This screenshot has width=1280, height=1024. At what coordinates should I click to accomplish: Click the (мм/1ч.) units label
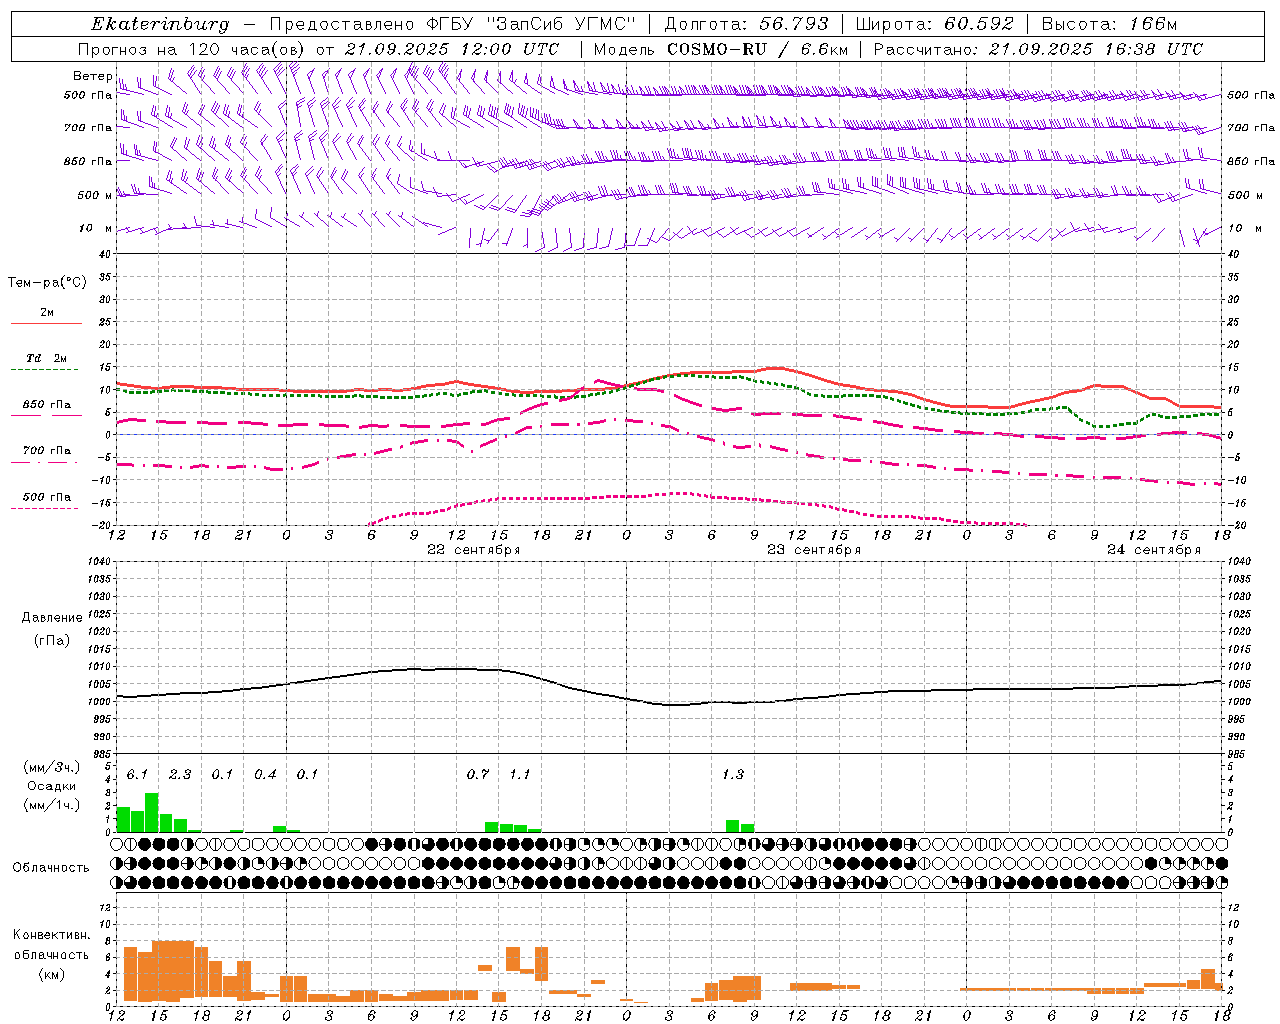(x=52, y=805)
